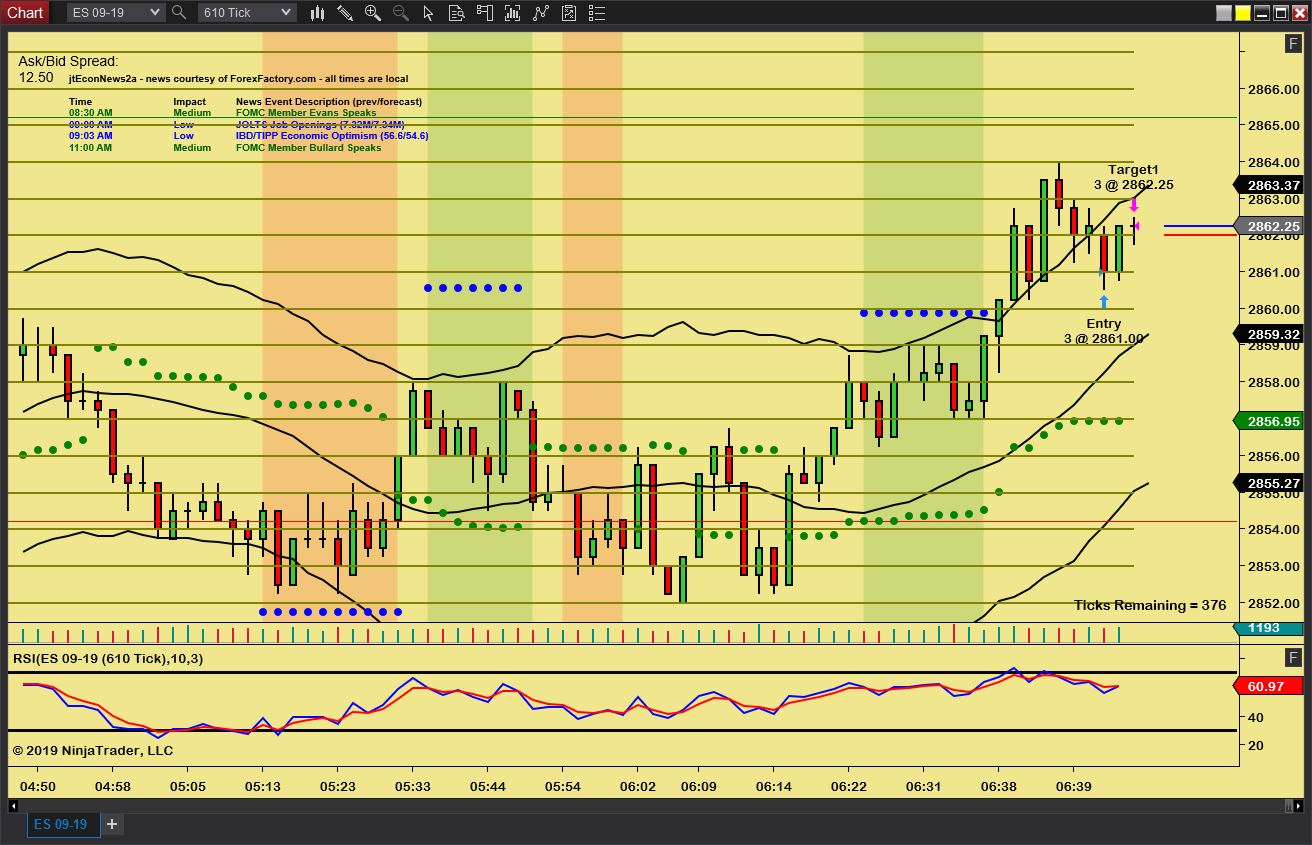Click the blue entry arrow marker

pos(1104,301)
